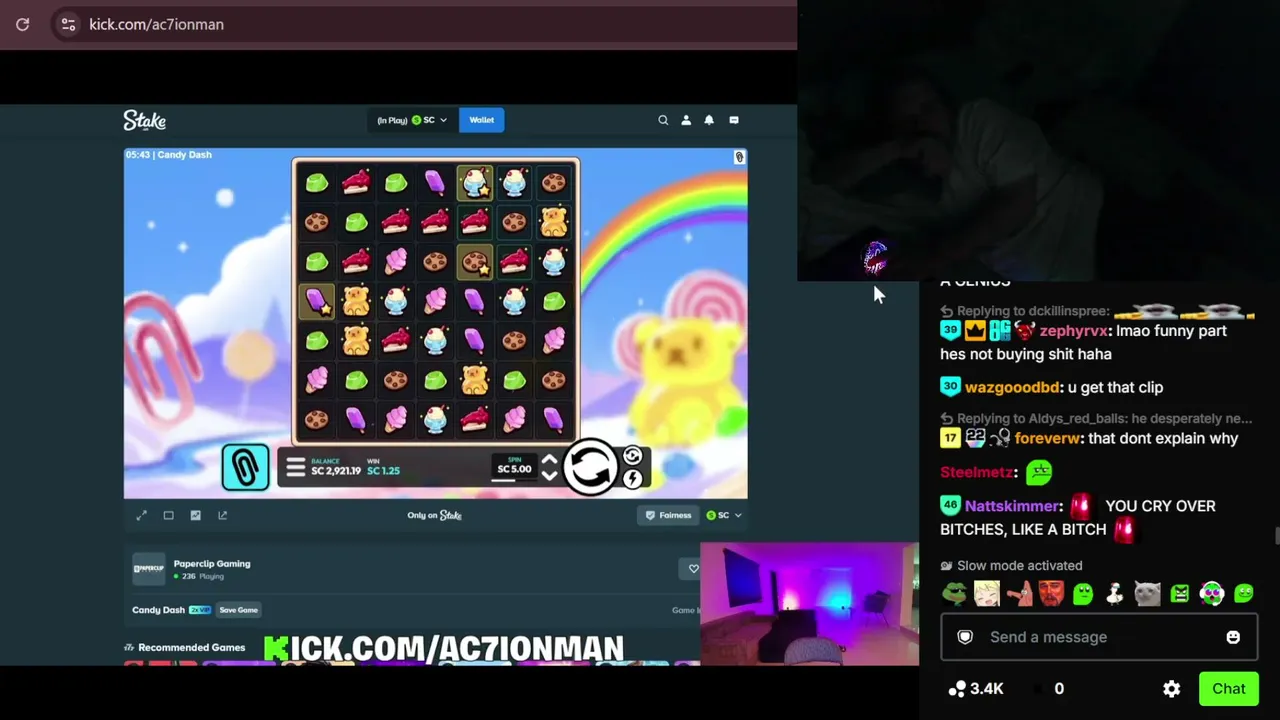This screenshot has height=720, width=1280.
Task: Click the webcam overlay thumbnail
Action: tap(809, 604)
